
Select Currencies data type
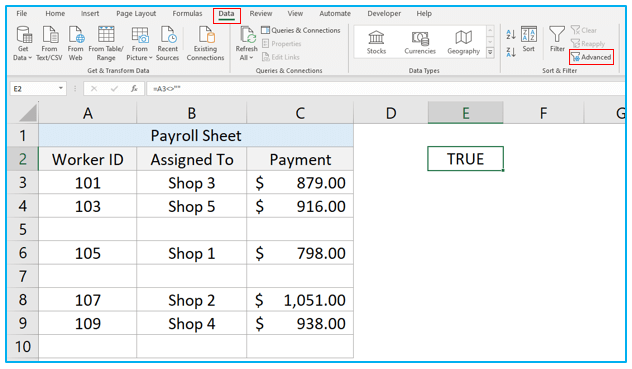click(420, 43)
